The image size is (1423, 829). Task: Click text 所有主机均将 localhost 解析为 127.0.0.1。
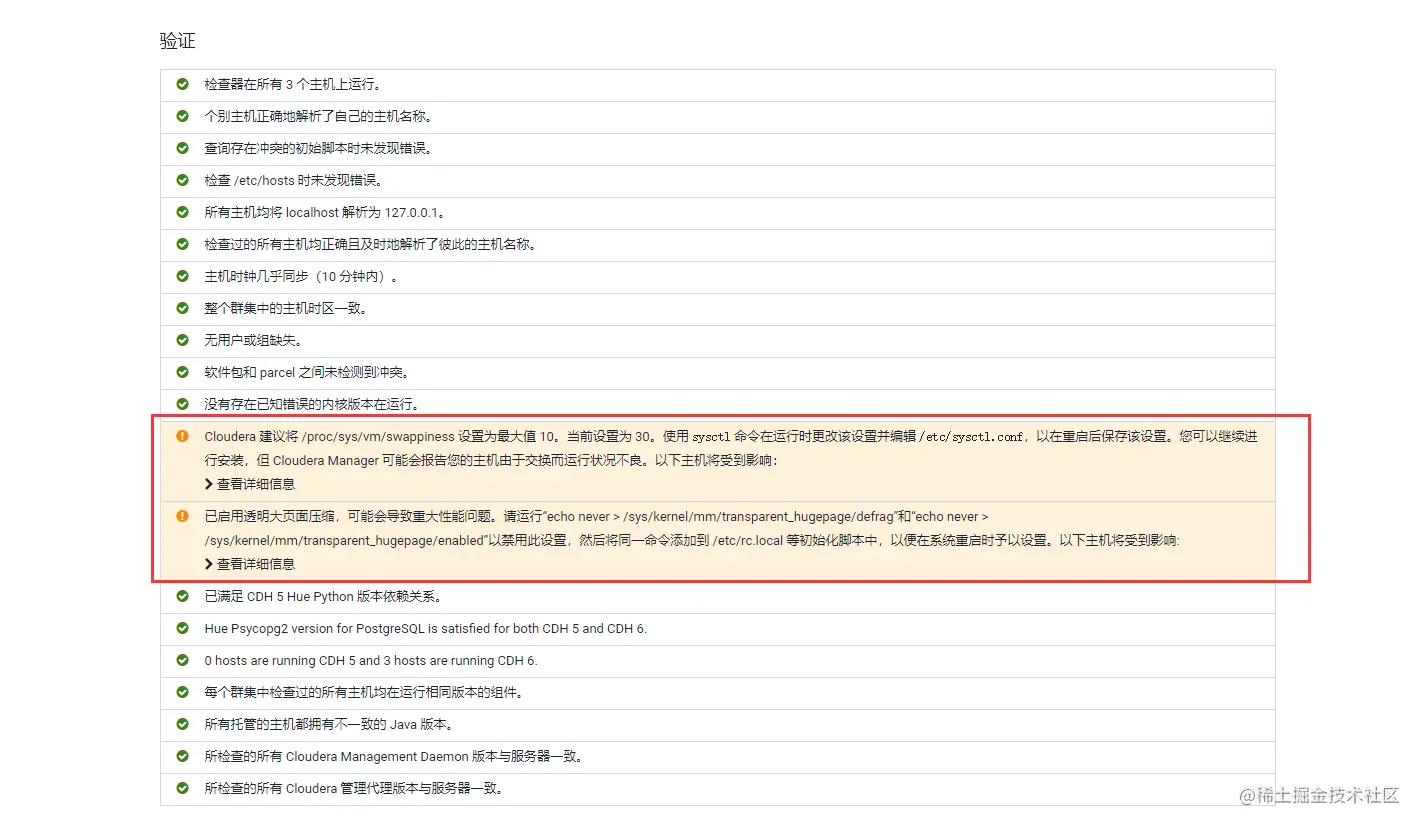coord(325,213)
